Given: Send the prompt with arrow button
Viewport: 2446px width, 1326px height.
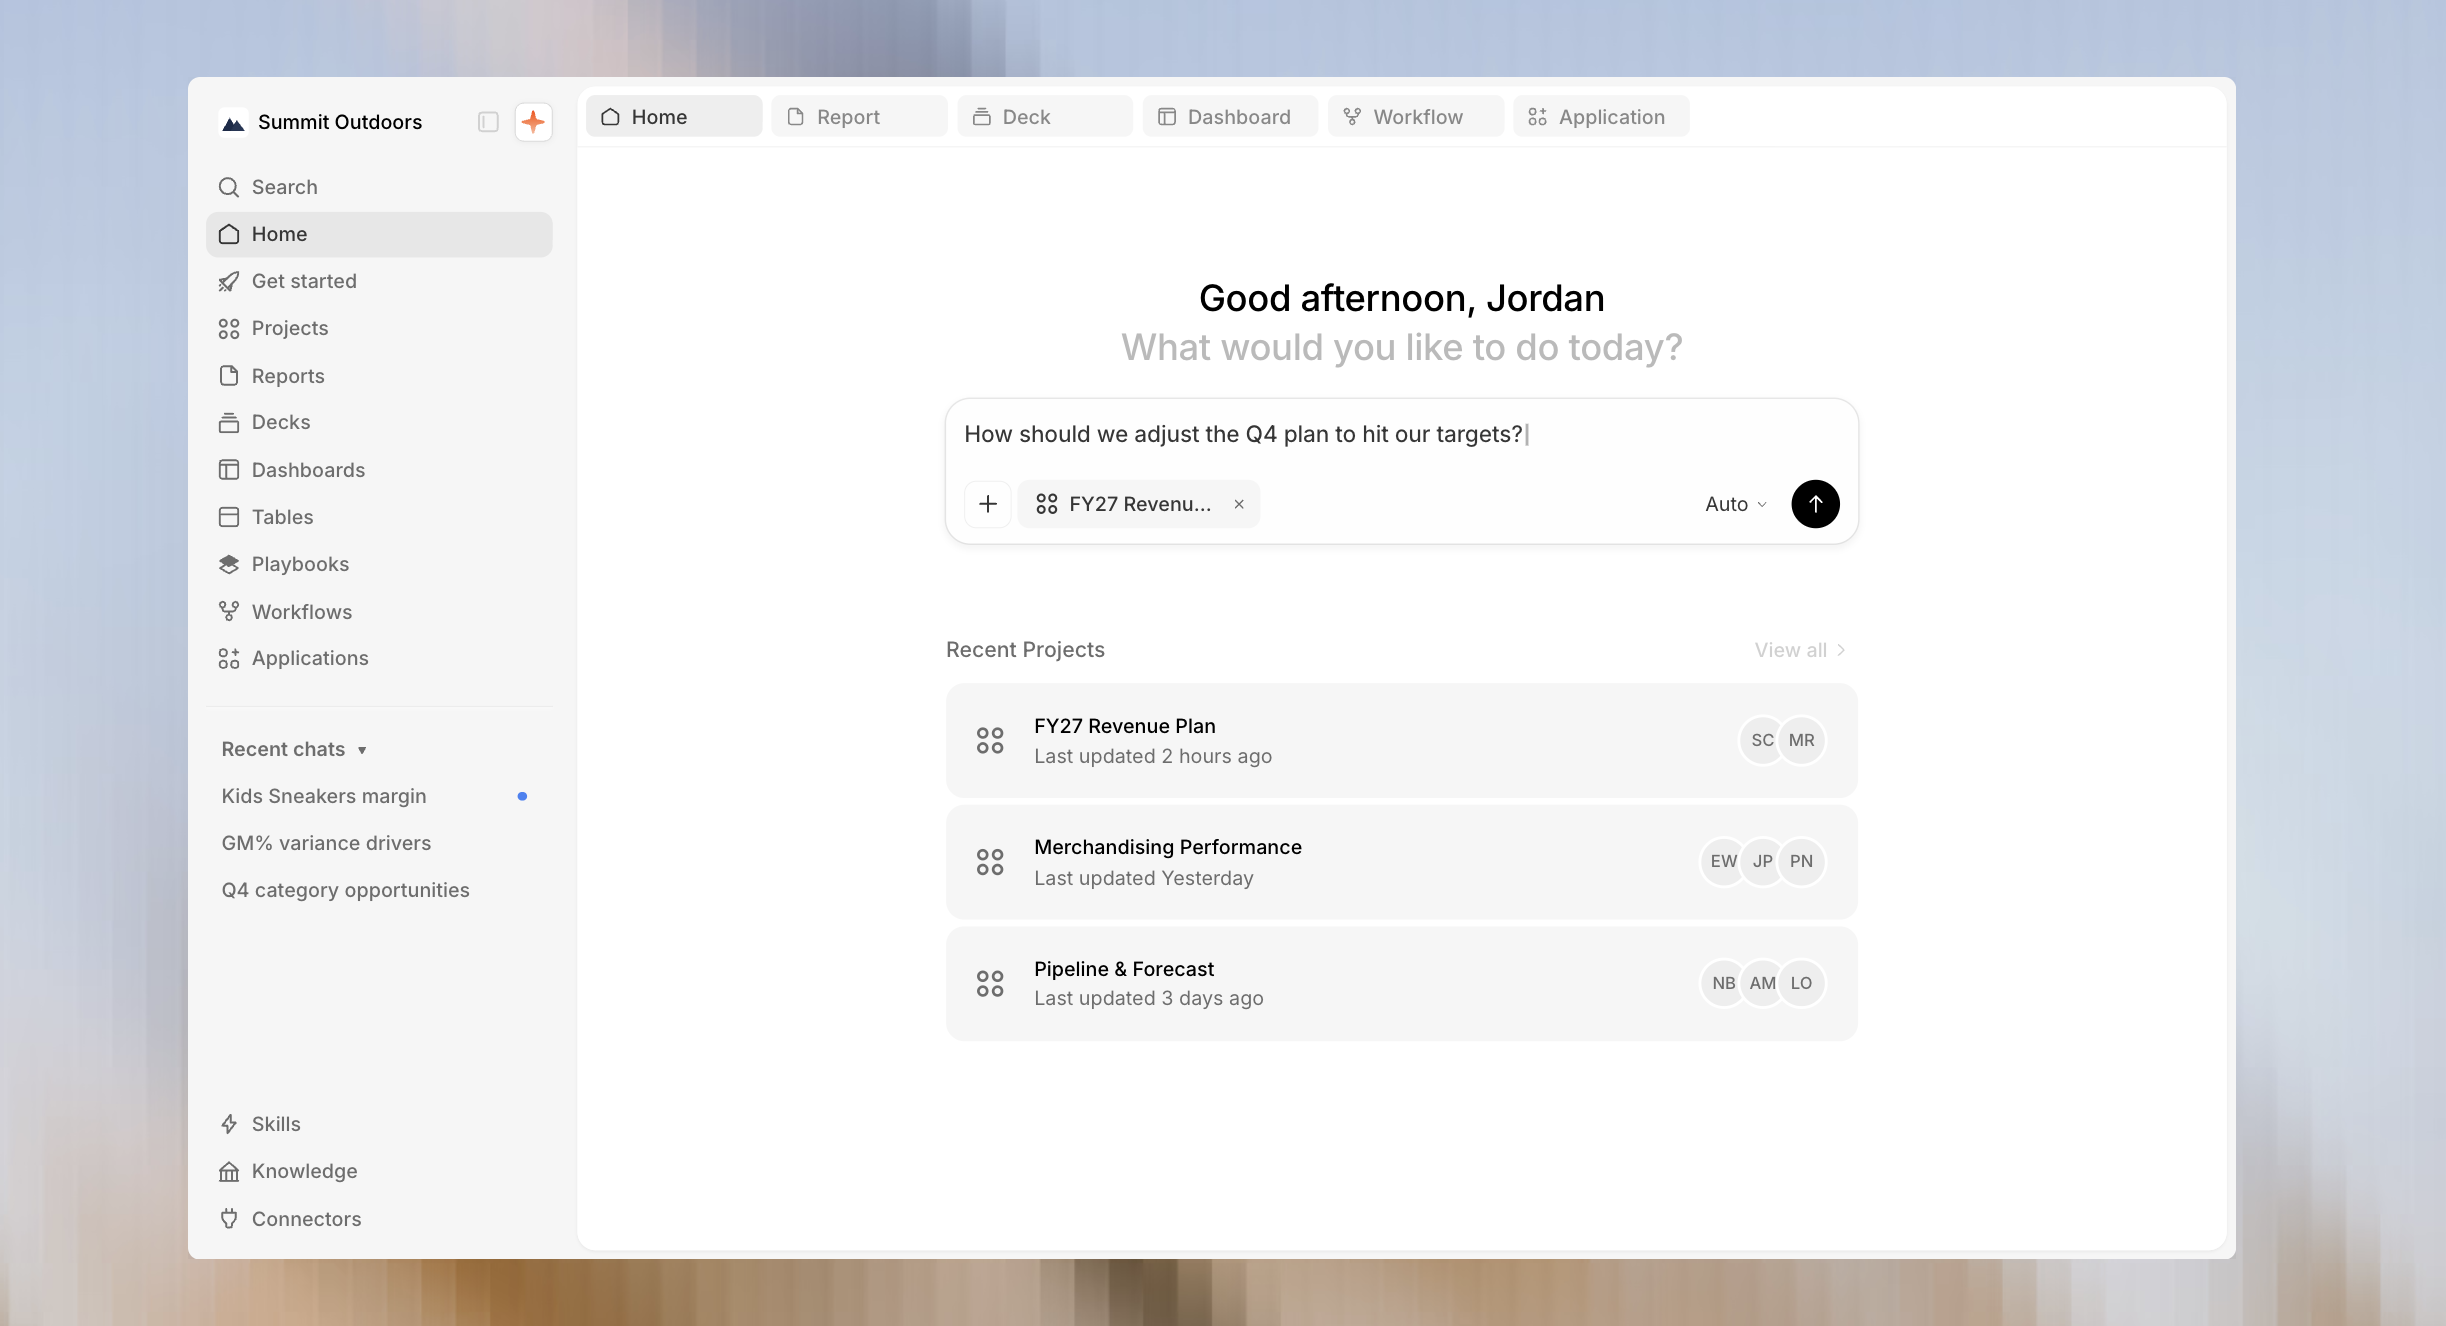Looking at the screenshot, I should tap(1815, 504).
